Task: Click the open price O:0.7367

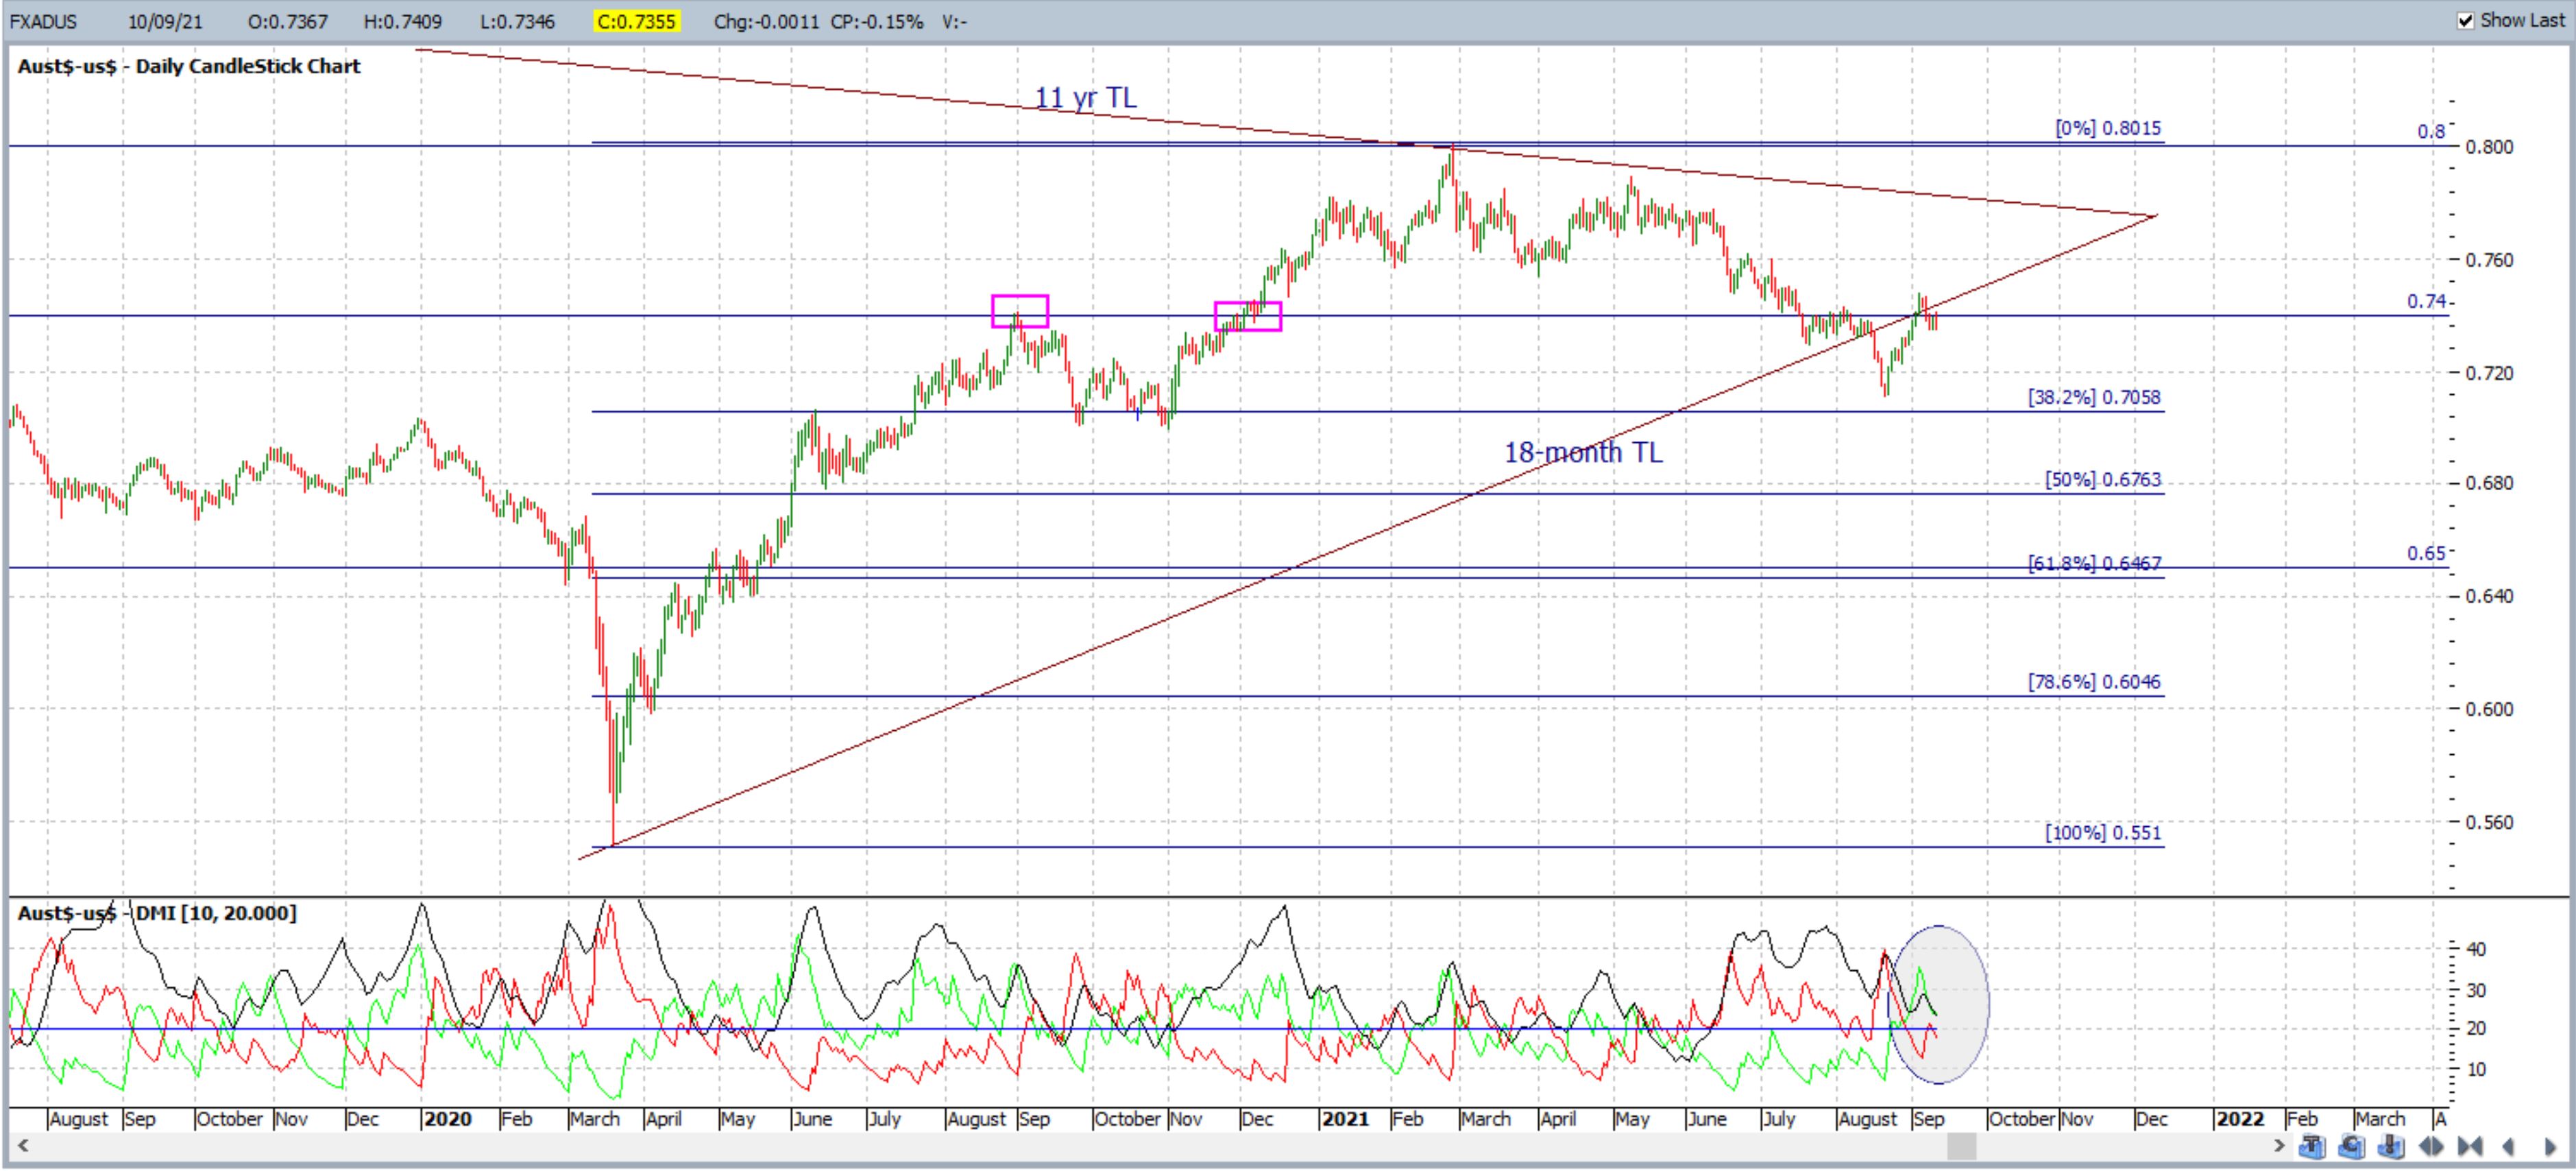Action: 288,21
